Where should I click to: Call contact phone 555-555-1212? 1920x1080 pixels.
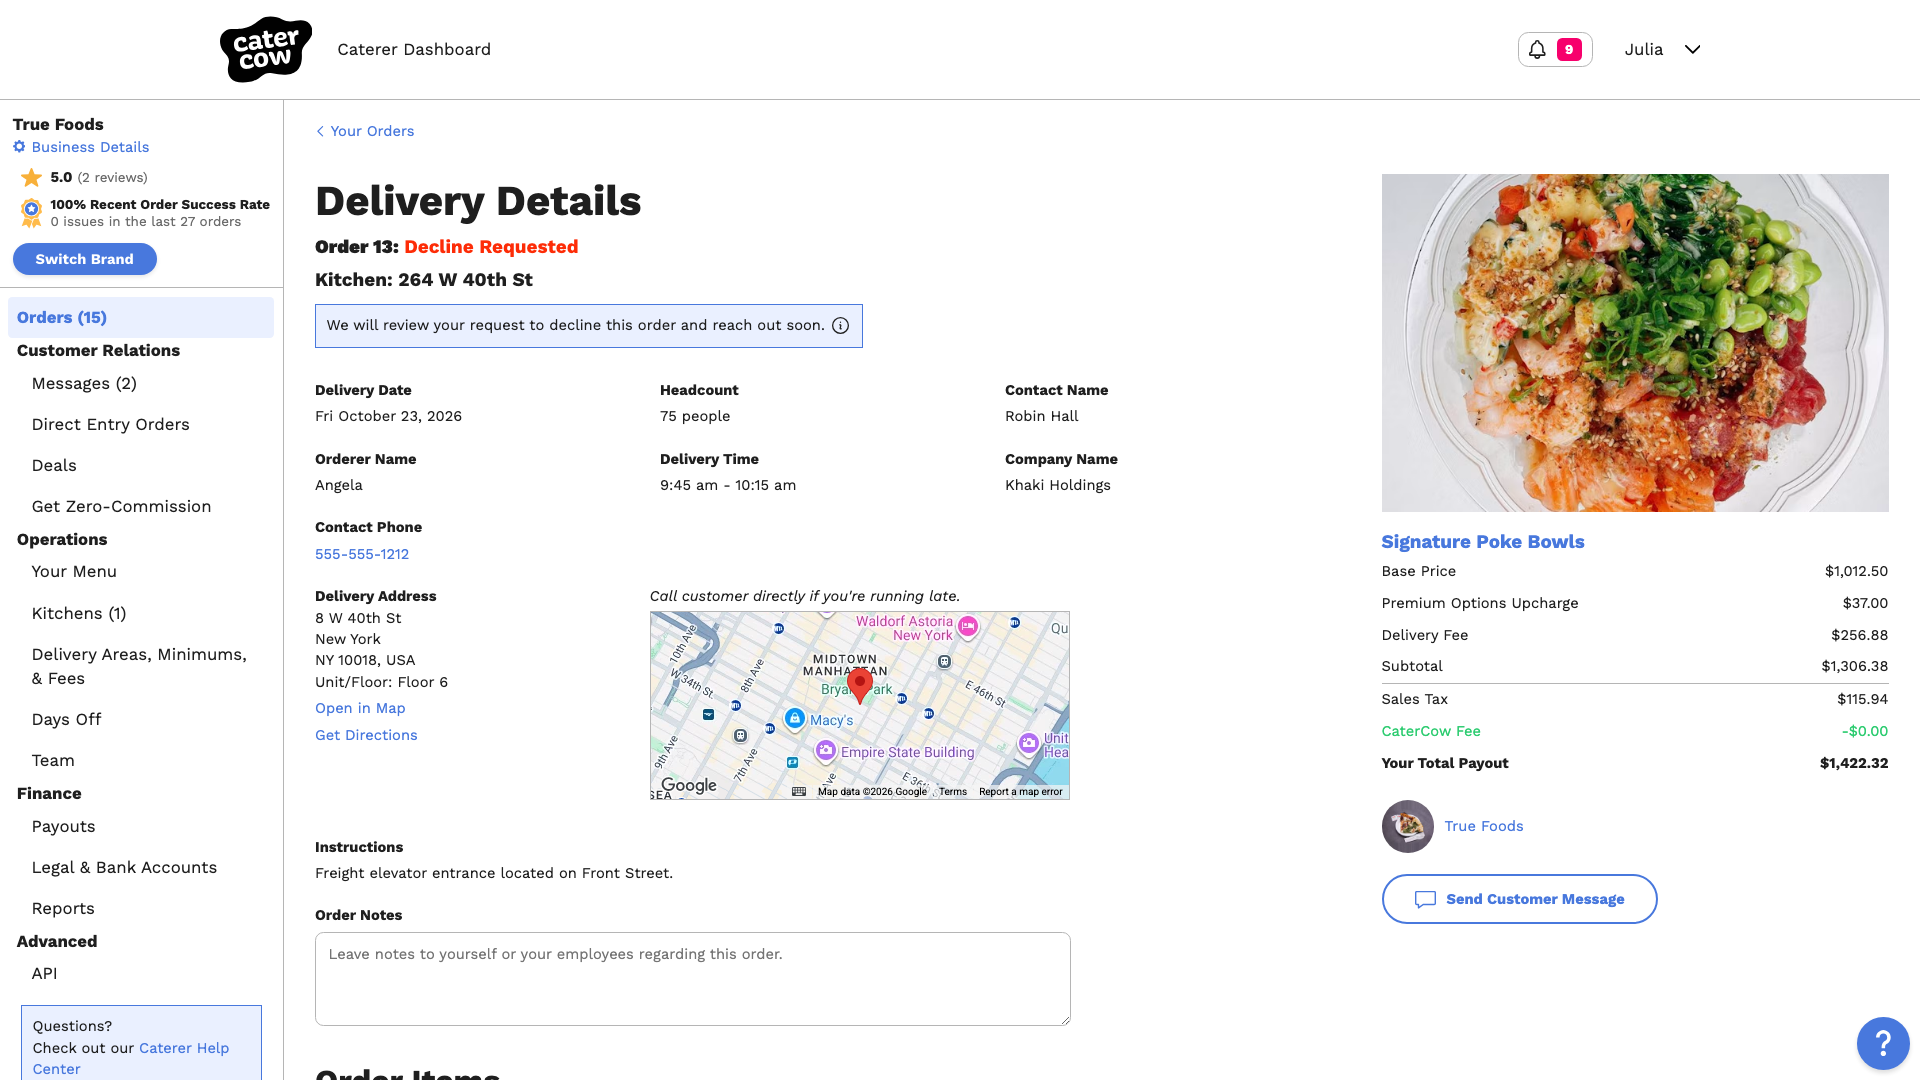362,554
